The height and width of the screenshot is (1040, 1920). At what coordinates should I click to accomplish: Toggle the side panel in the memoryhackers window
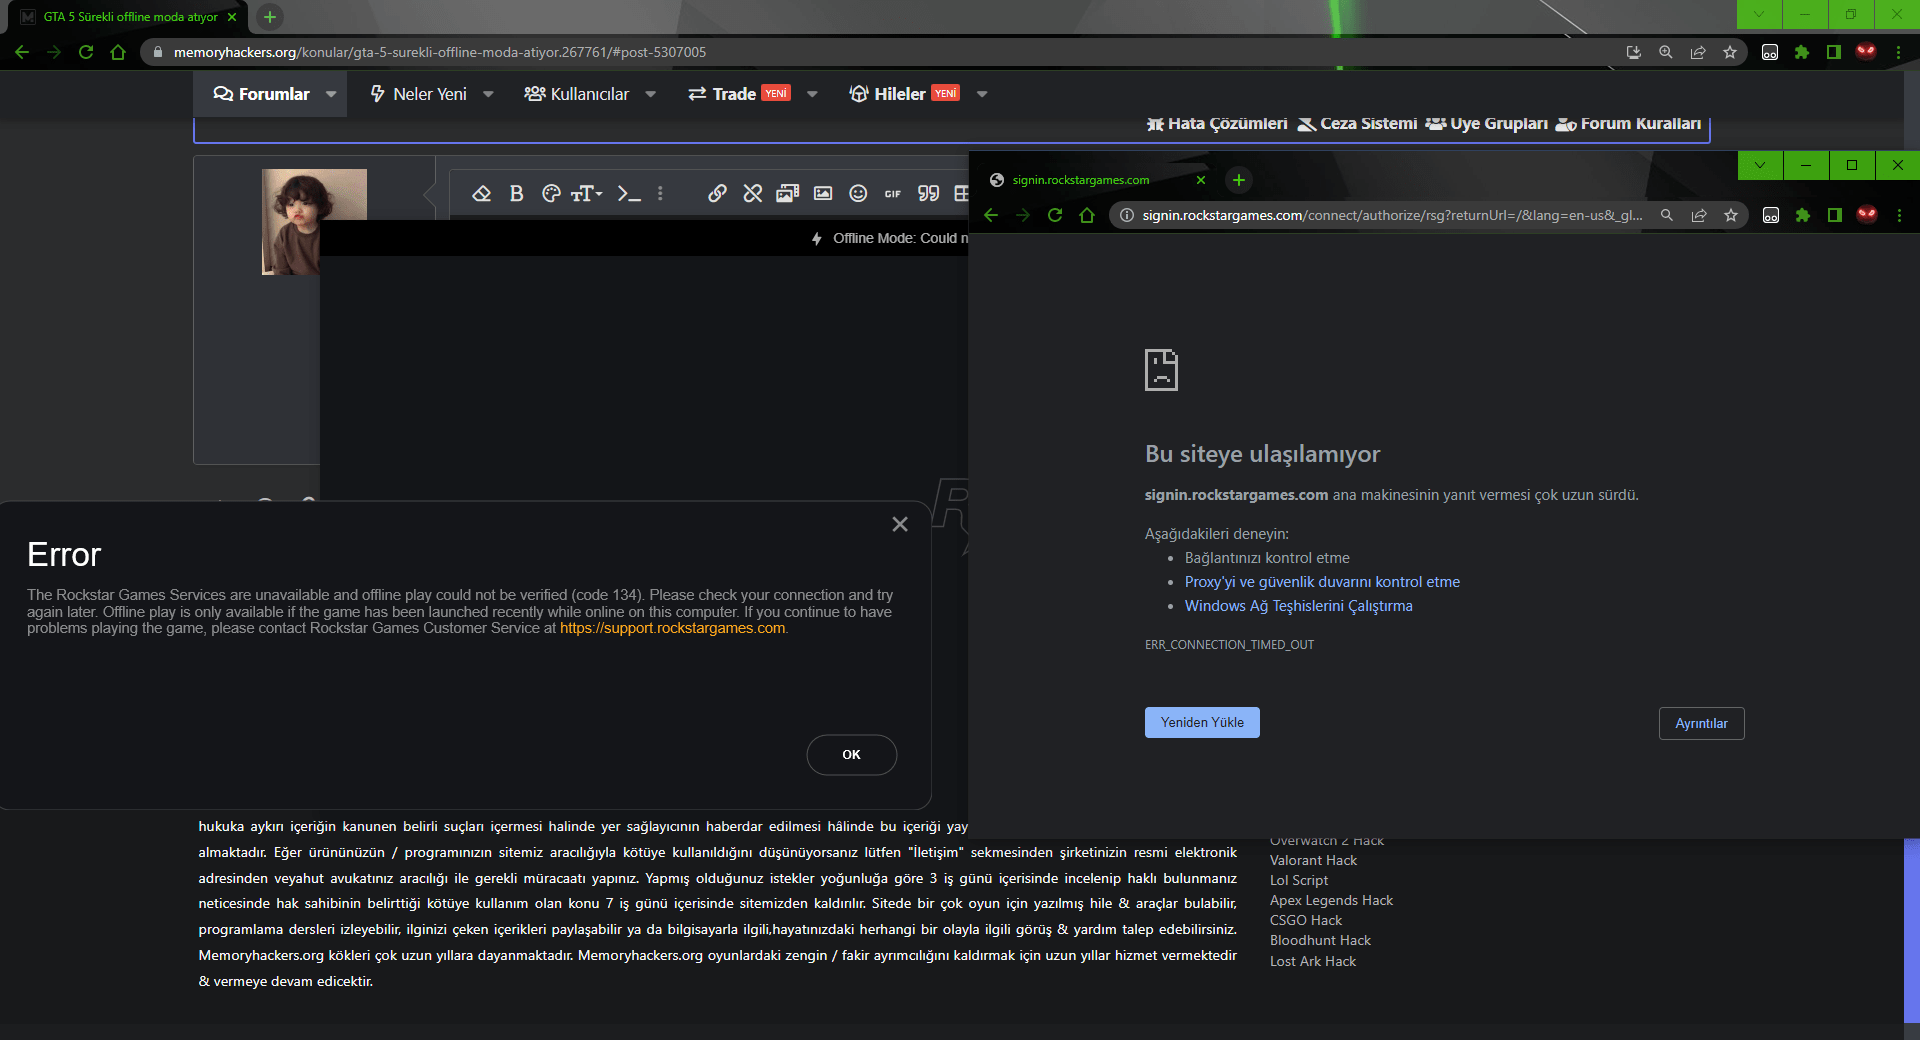pos(1834,52)
